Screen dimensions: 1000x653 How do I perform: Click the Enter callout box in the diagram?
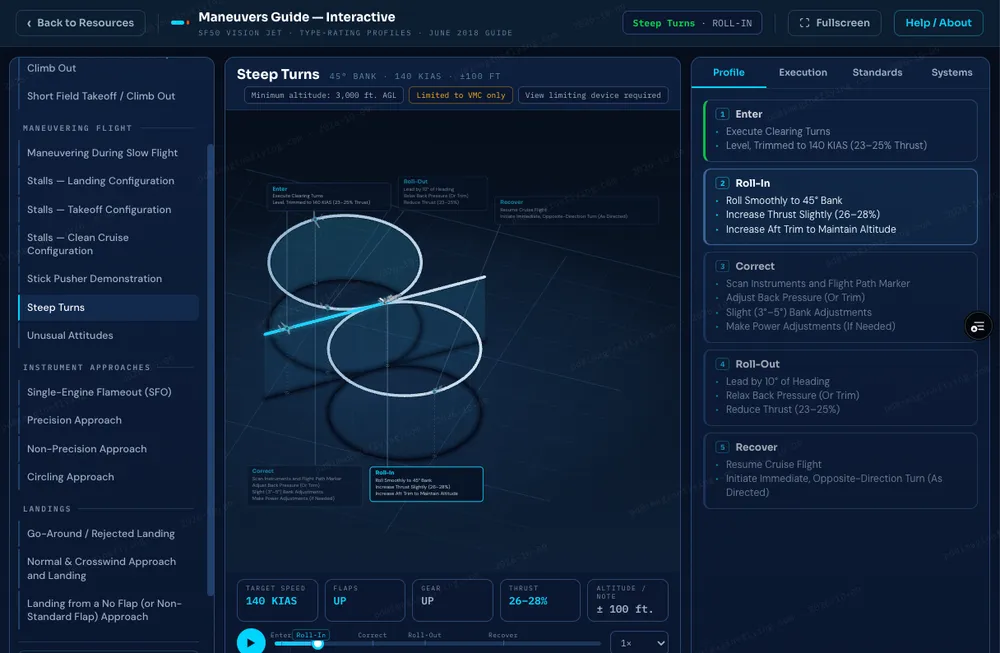point(329,196)
